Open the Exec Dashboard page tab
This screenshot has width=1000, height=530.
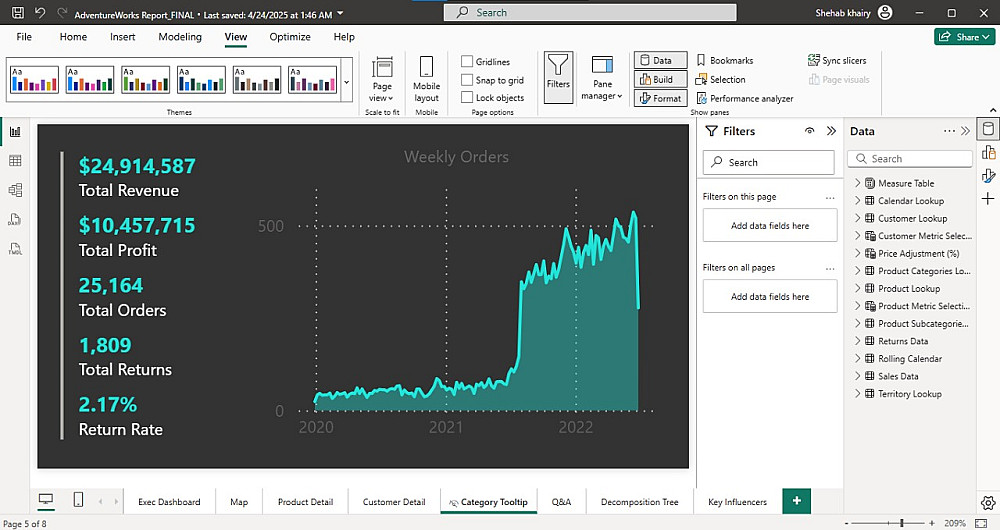pyautogui.click(x=169, y=502)
